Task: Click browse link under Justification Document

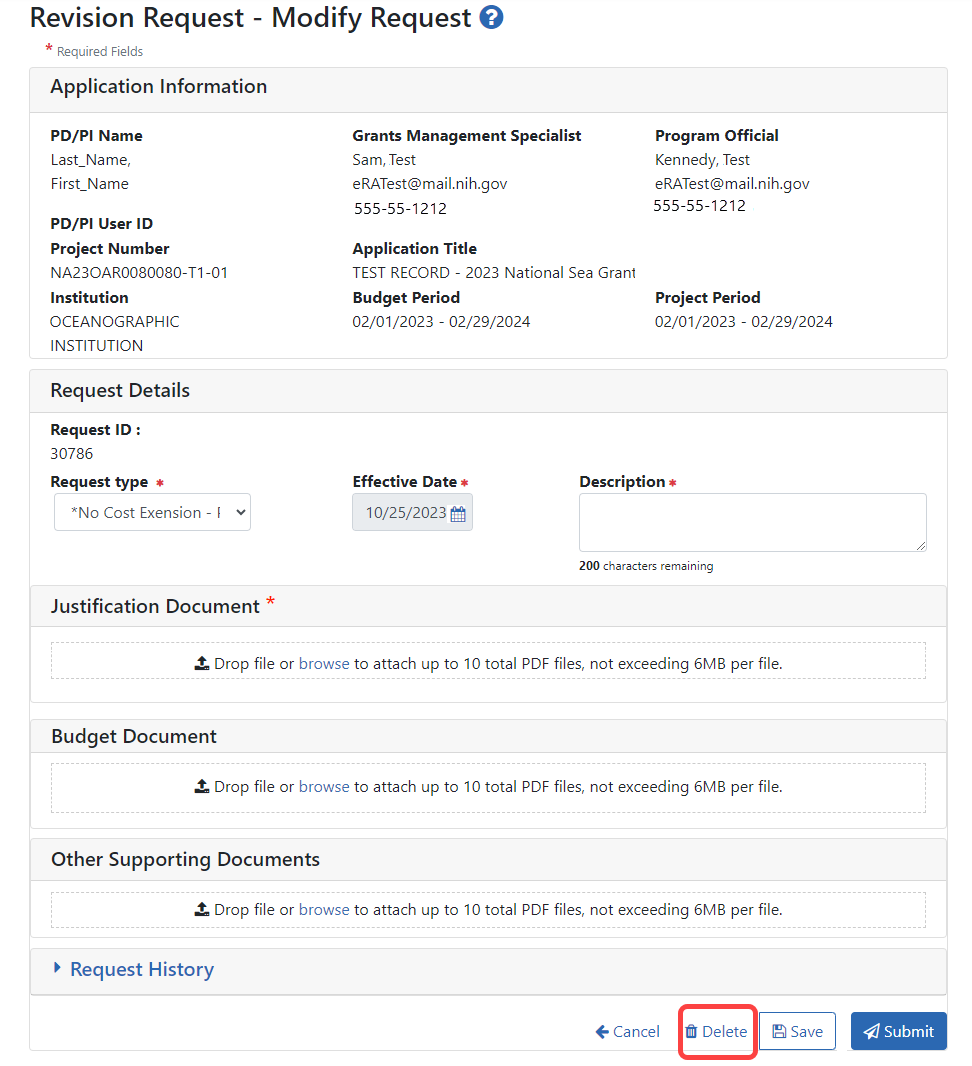Action: (x=324, y=664)
